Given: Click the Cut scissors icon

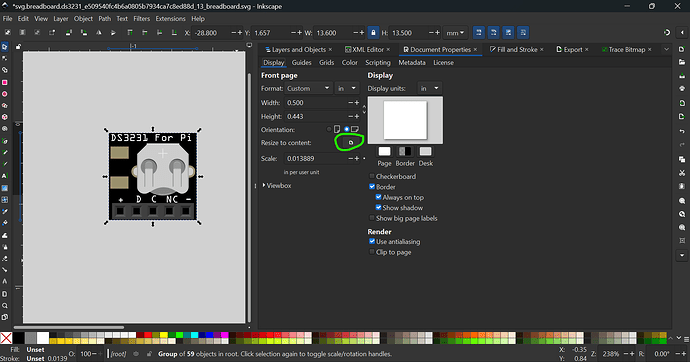Looking at the screenshot, I should tap(682, 173).
